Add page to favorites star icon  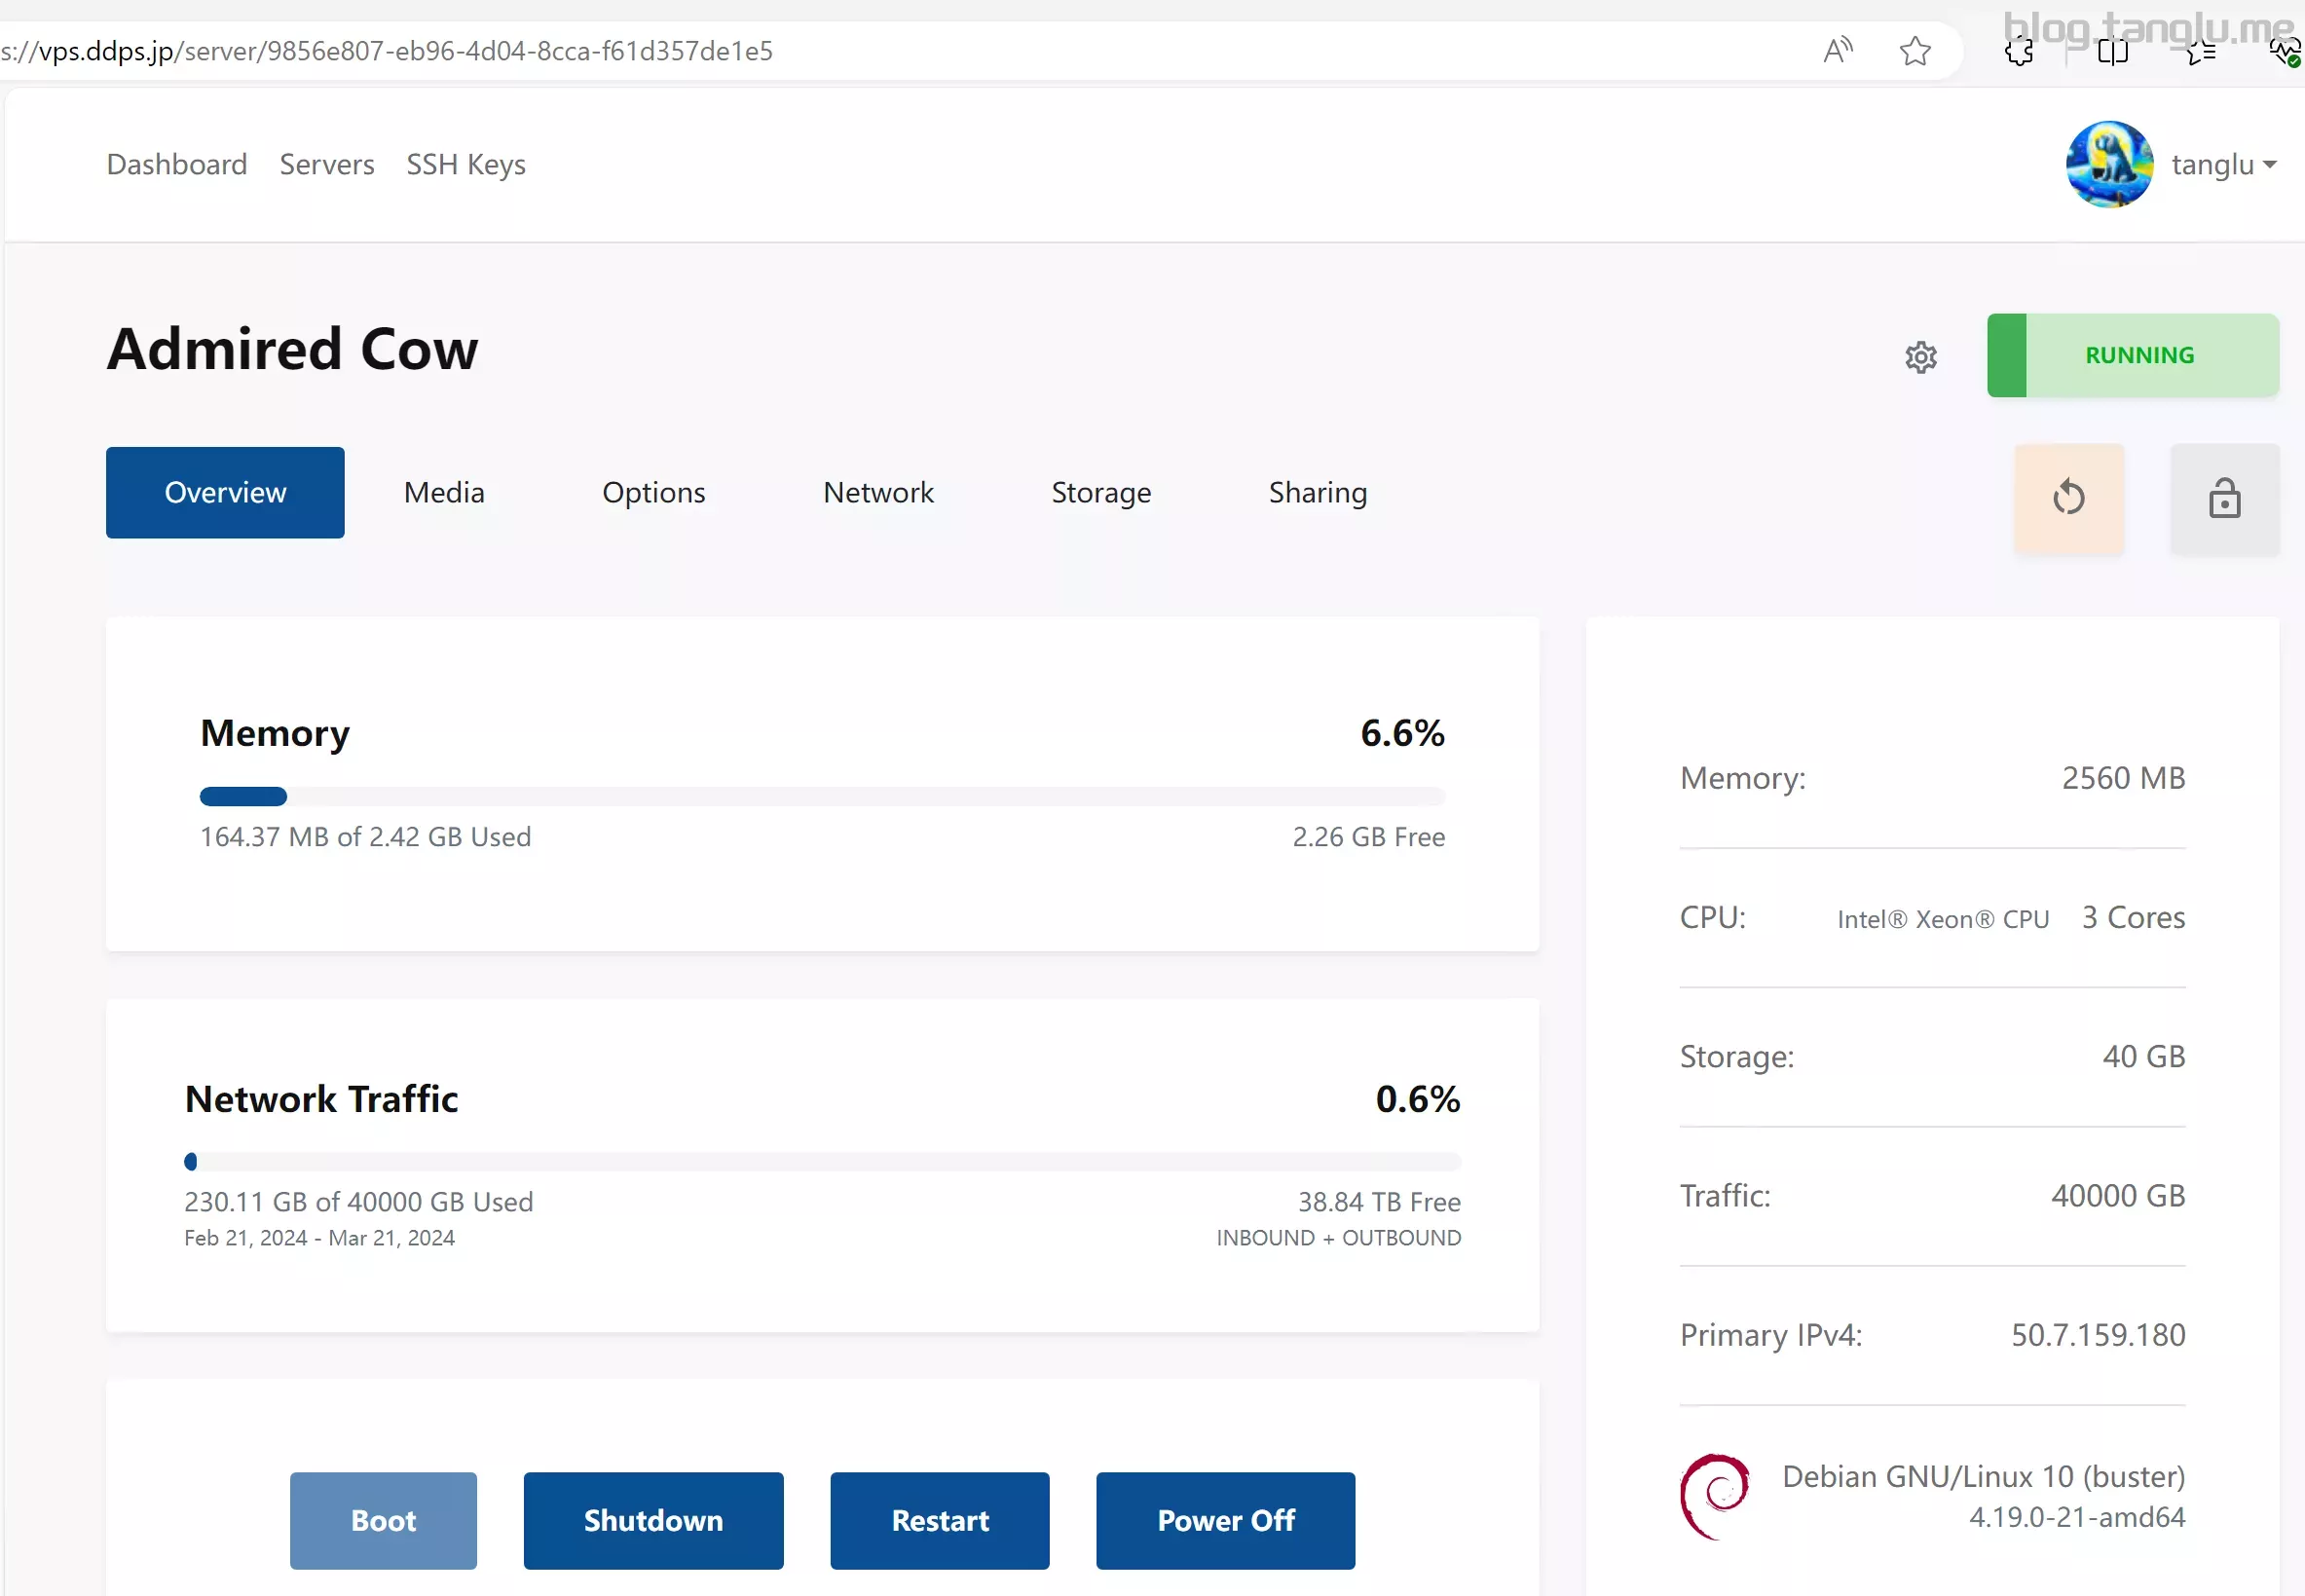click(1914, 50)
